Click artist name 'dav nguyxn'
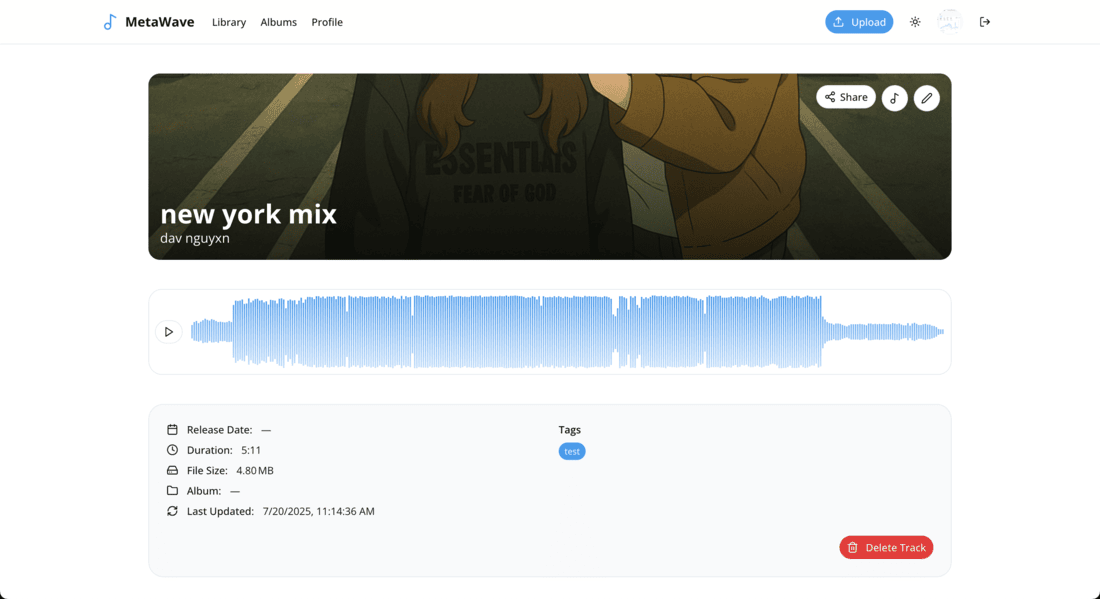1100x599 pixels. tap(194, 238)
